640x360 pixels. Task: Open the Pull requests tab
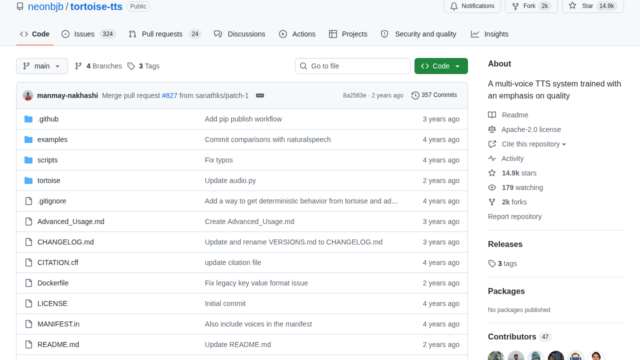[x=164, y=34]
